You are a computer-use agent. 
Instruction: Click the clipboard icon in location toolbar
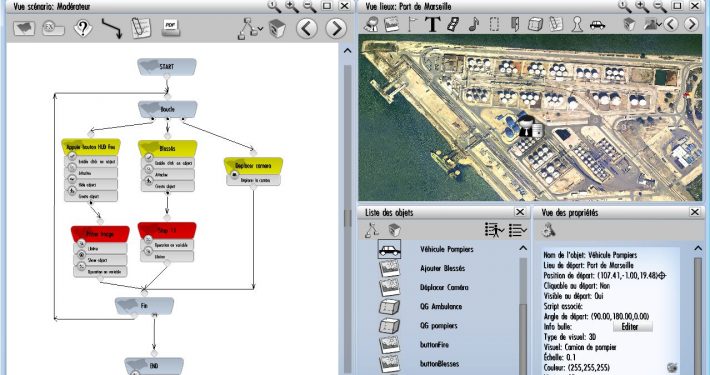[556, 24]
